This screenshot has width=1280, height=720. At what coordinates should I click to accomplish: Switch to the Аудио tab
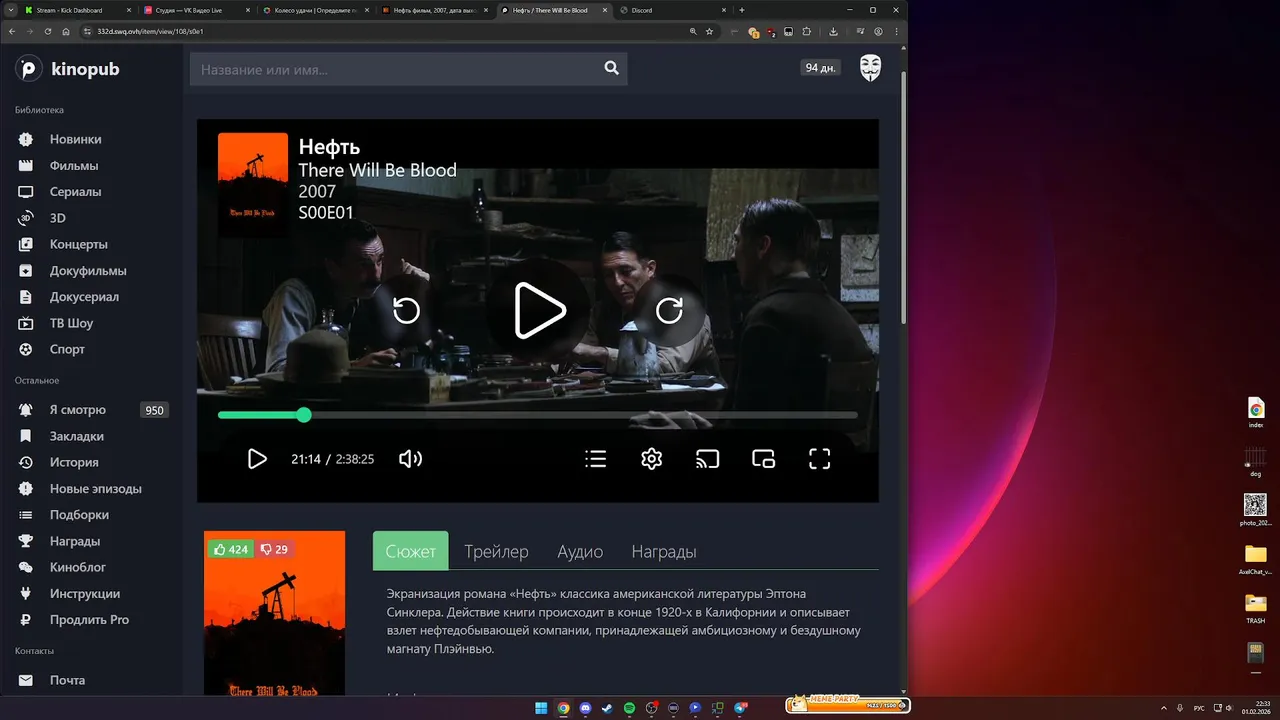[580, 551]
